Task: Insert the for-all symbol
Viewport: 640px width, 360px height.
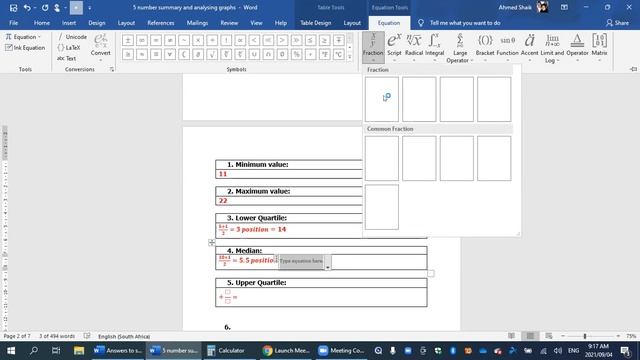Action: [x=170, y=54]
